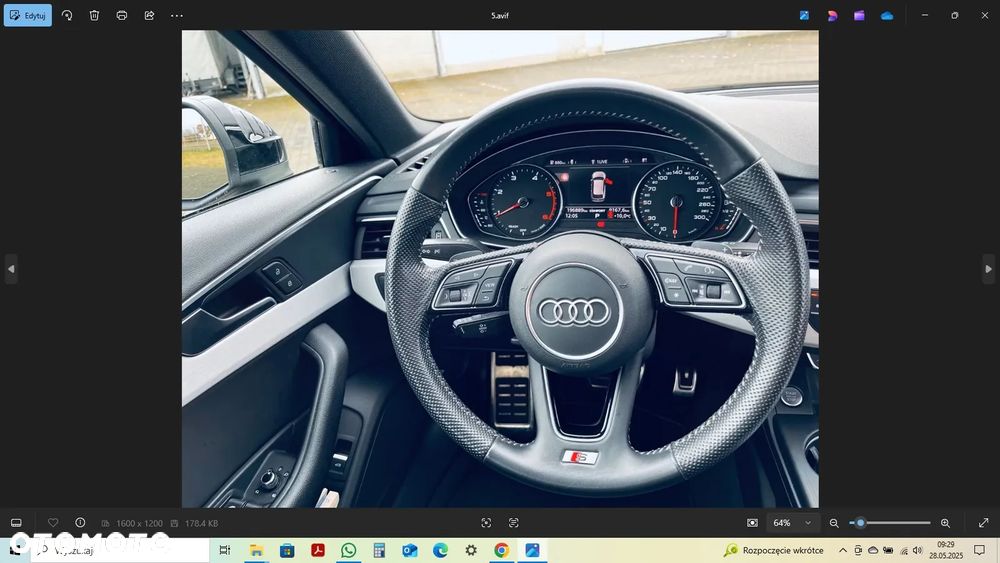Click the text extraction scan icon
The image size is (1000, 563).
point(513,523)
